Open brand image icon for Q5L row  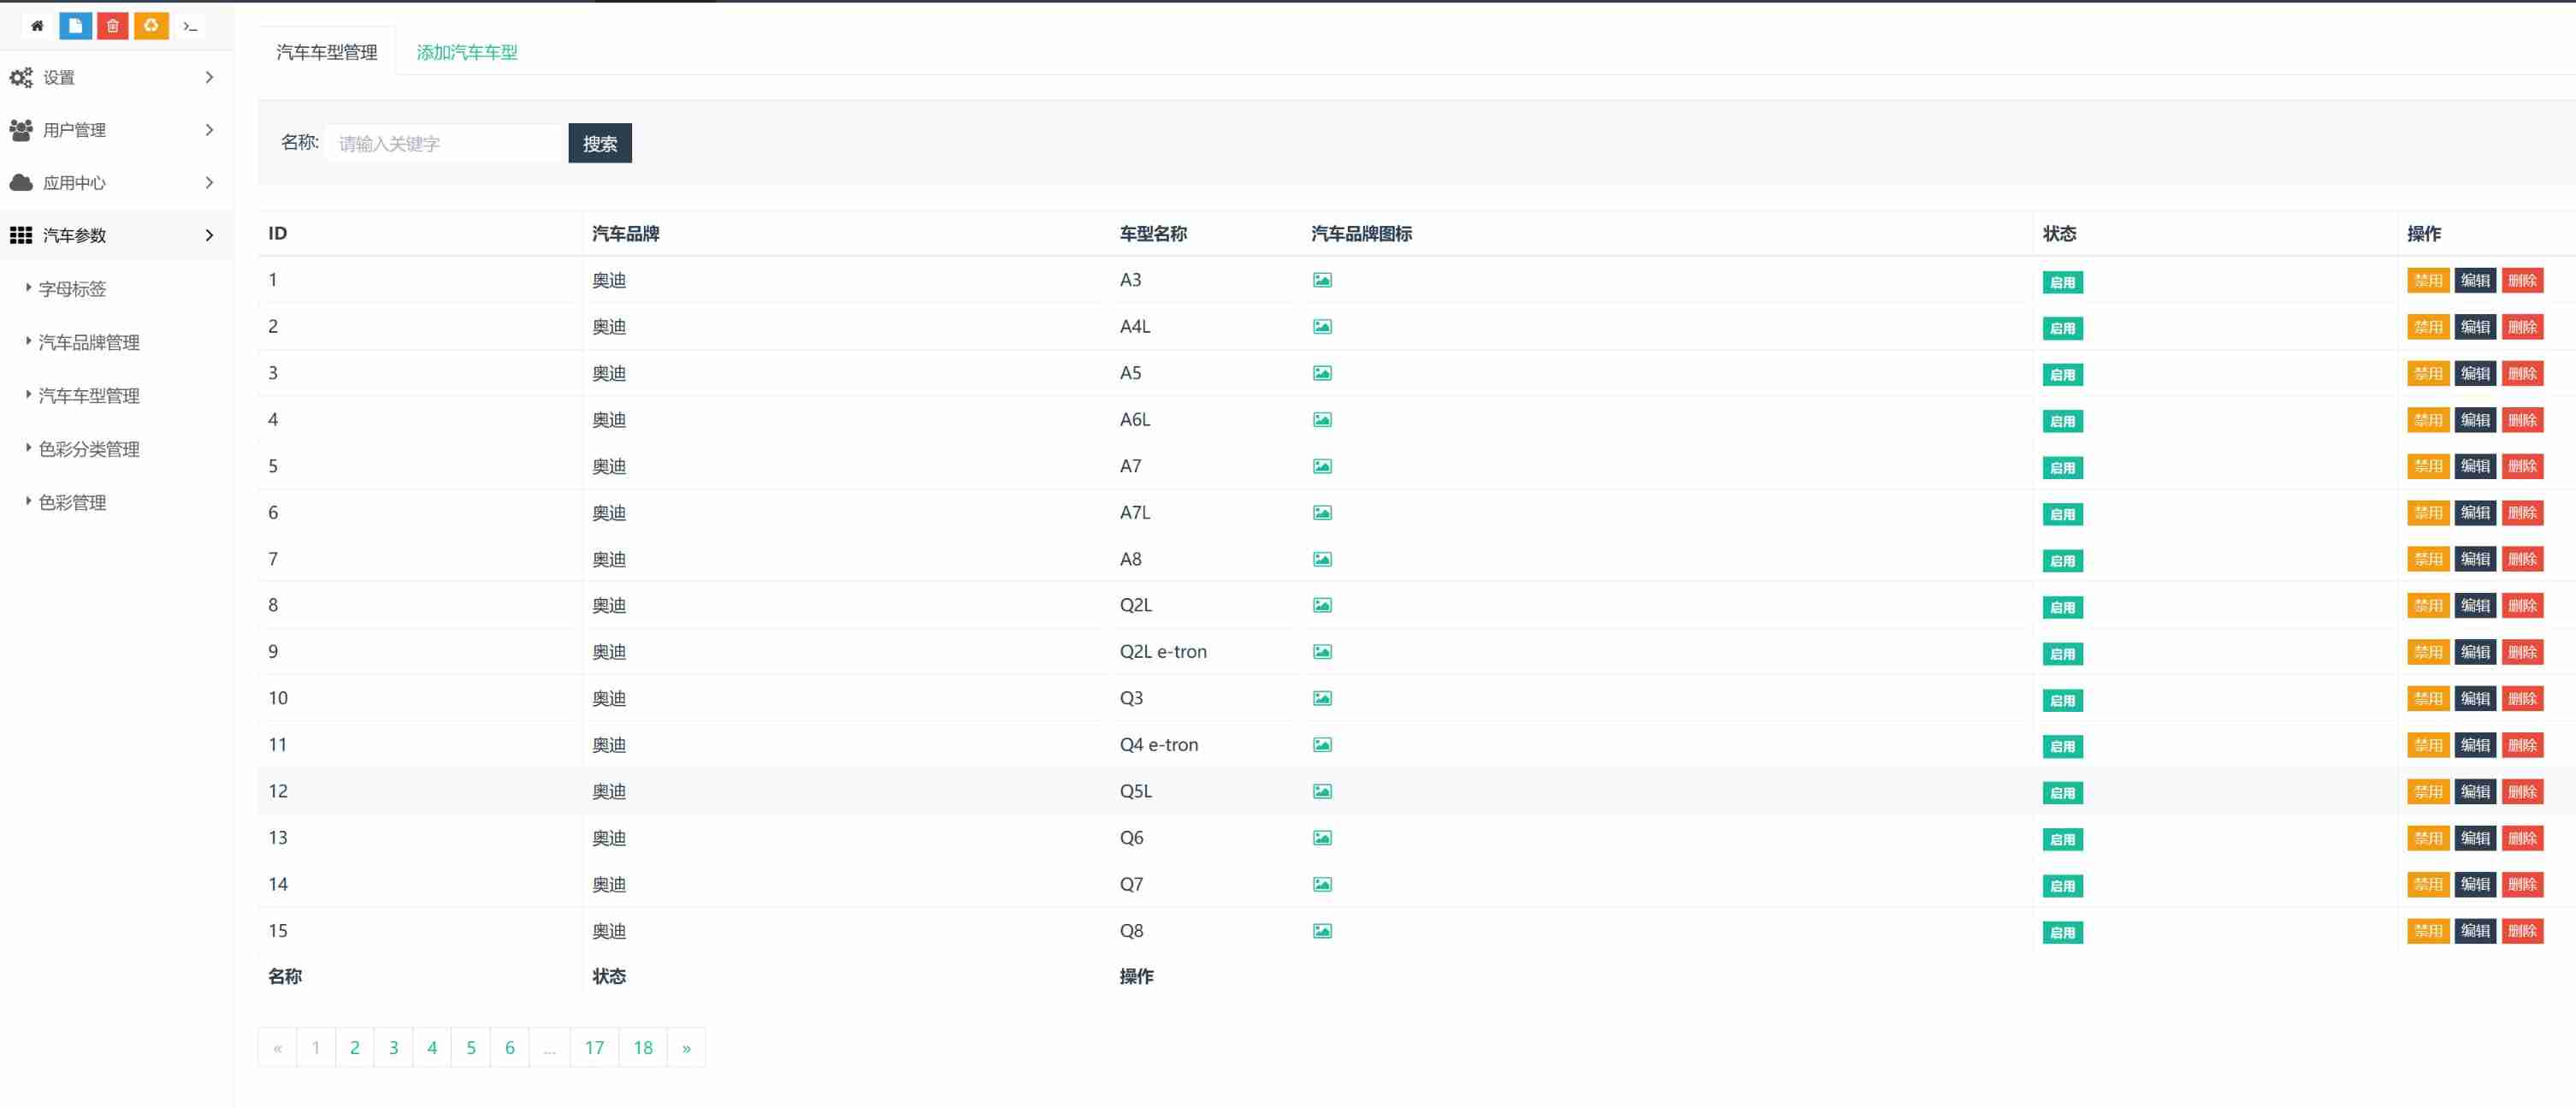1322,792
